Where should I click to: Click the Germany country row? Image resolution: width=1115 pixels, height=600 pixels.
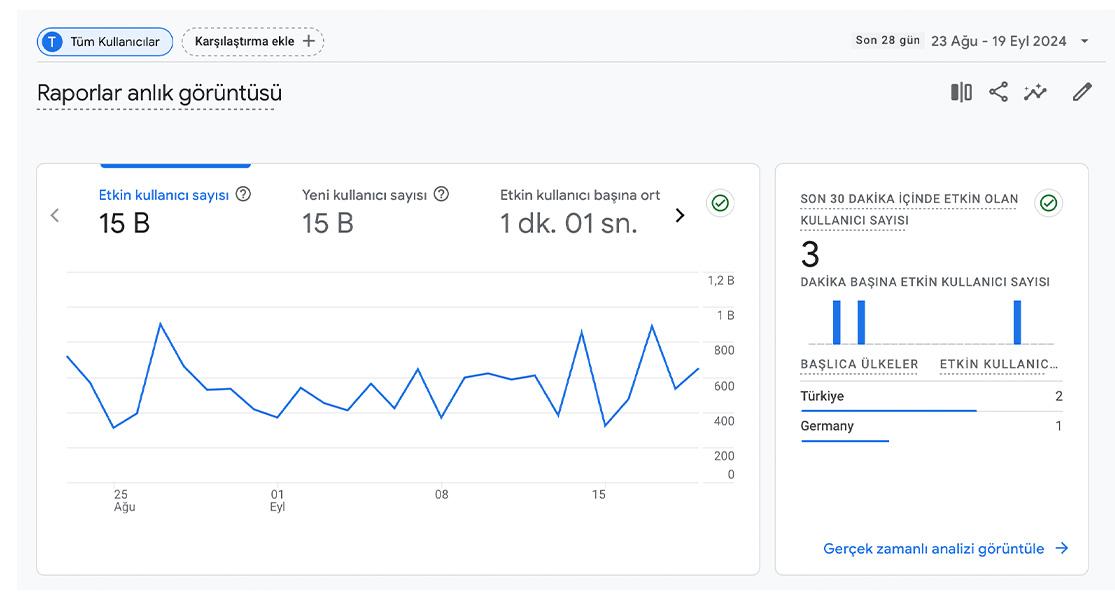point(932,427)
